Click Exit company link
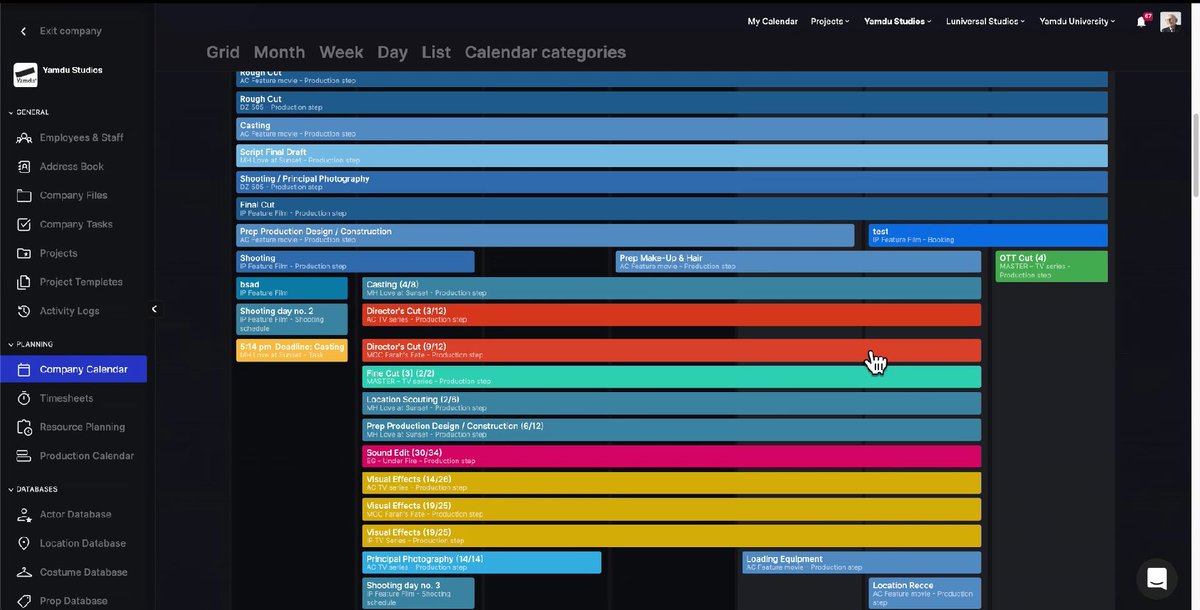The width and height of the screenshot is (1200, 610). (70, 31)
